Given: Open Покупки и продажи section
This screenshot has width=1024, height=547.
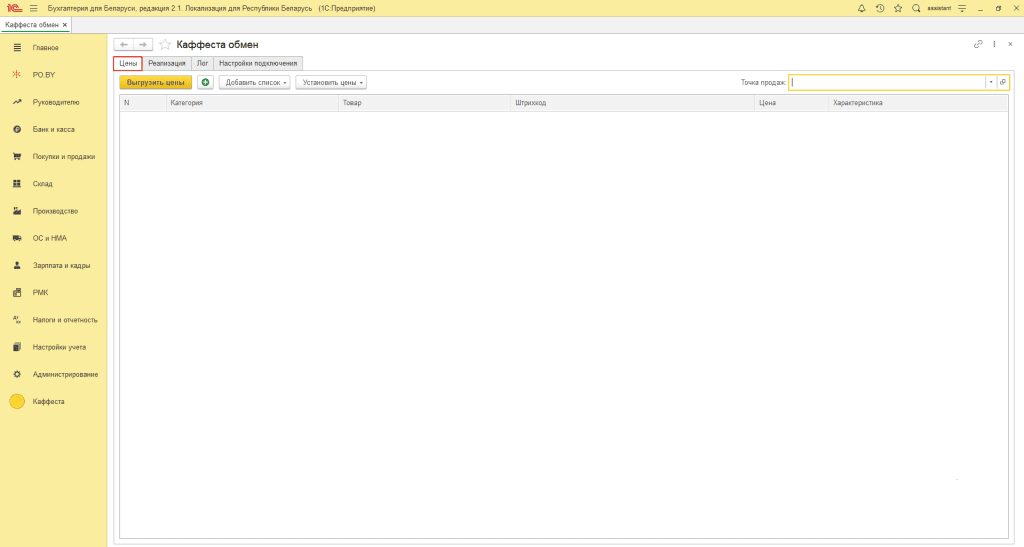Looking at the screenshot, I should point(54,157).
